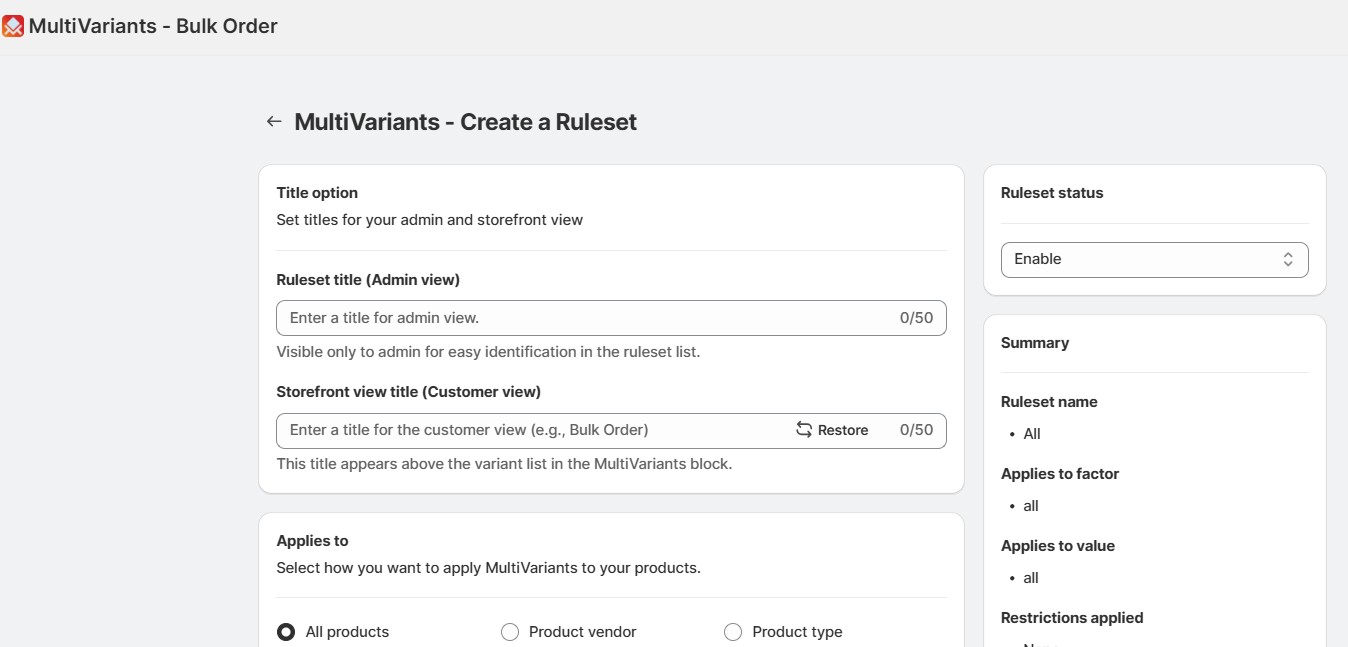Click the stepper chevrons on the Enable dropdown
1348x647 pixels.
point(1288,258)
